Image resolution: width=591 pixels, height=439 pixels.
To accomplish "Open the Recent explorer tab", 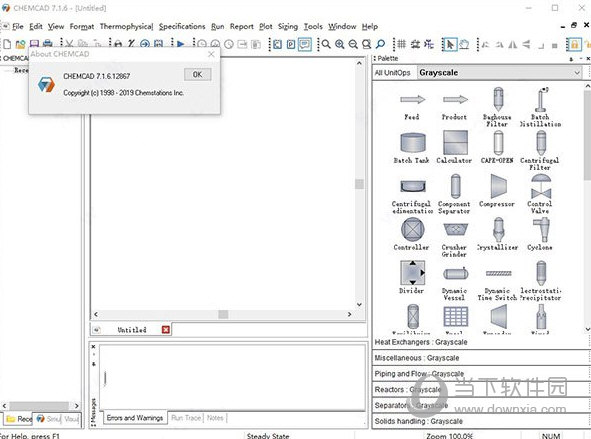I will 18,419.
